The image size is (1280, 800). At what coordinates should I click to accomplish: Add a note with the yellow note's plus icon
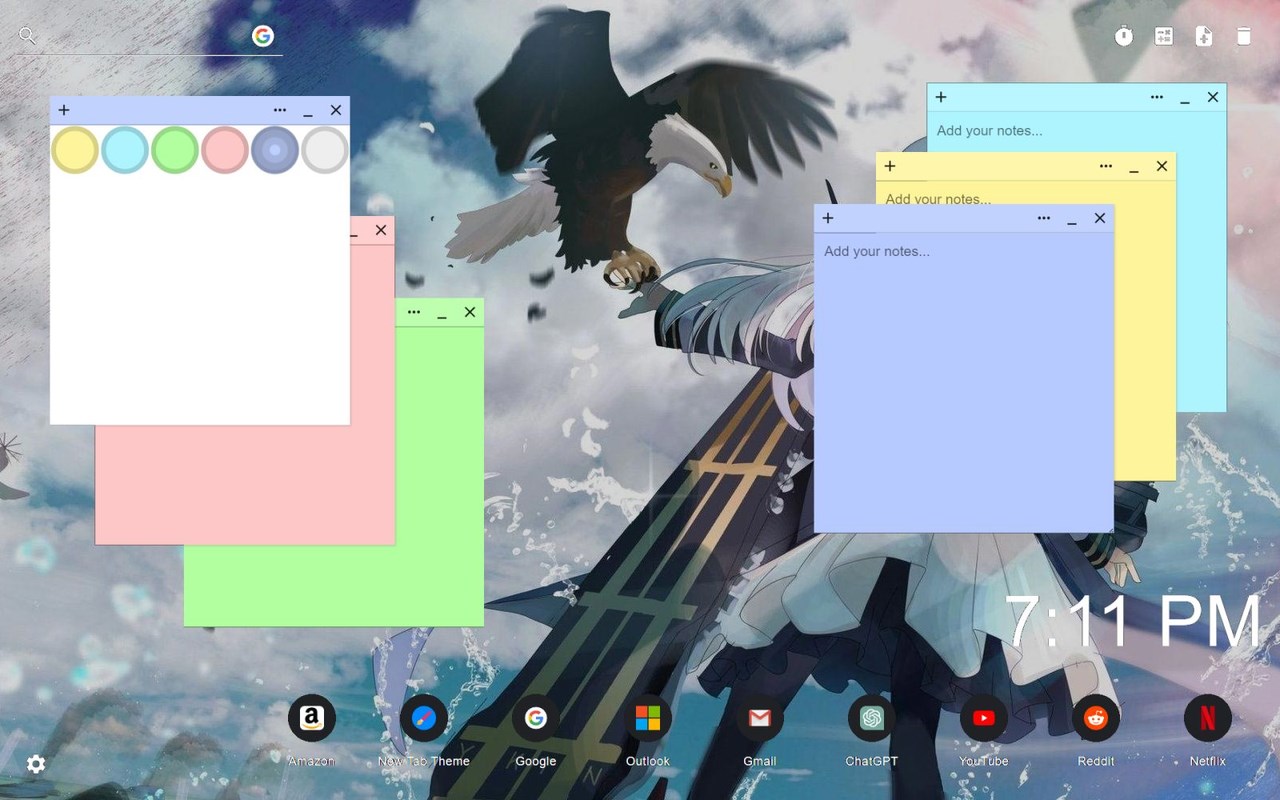click(890, 166)
